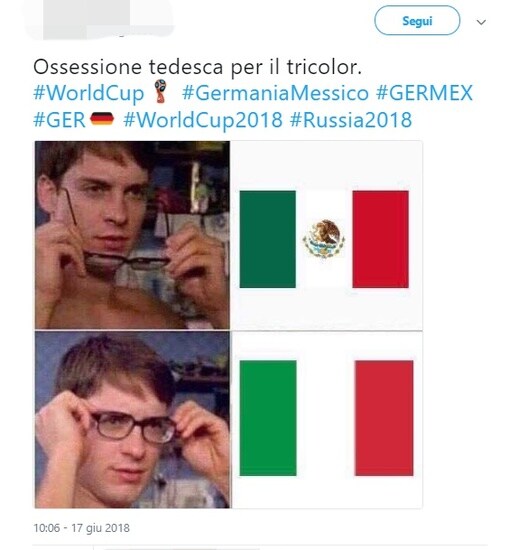The width and height of the screenshot is (519, 550).
Task: Click the Segui follow button
Action: click(x=417, y=20)
